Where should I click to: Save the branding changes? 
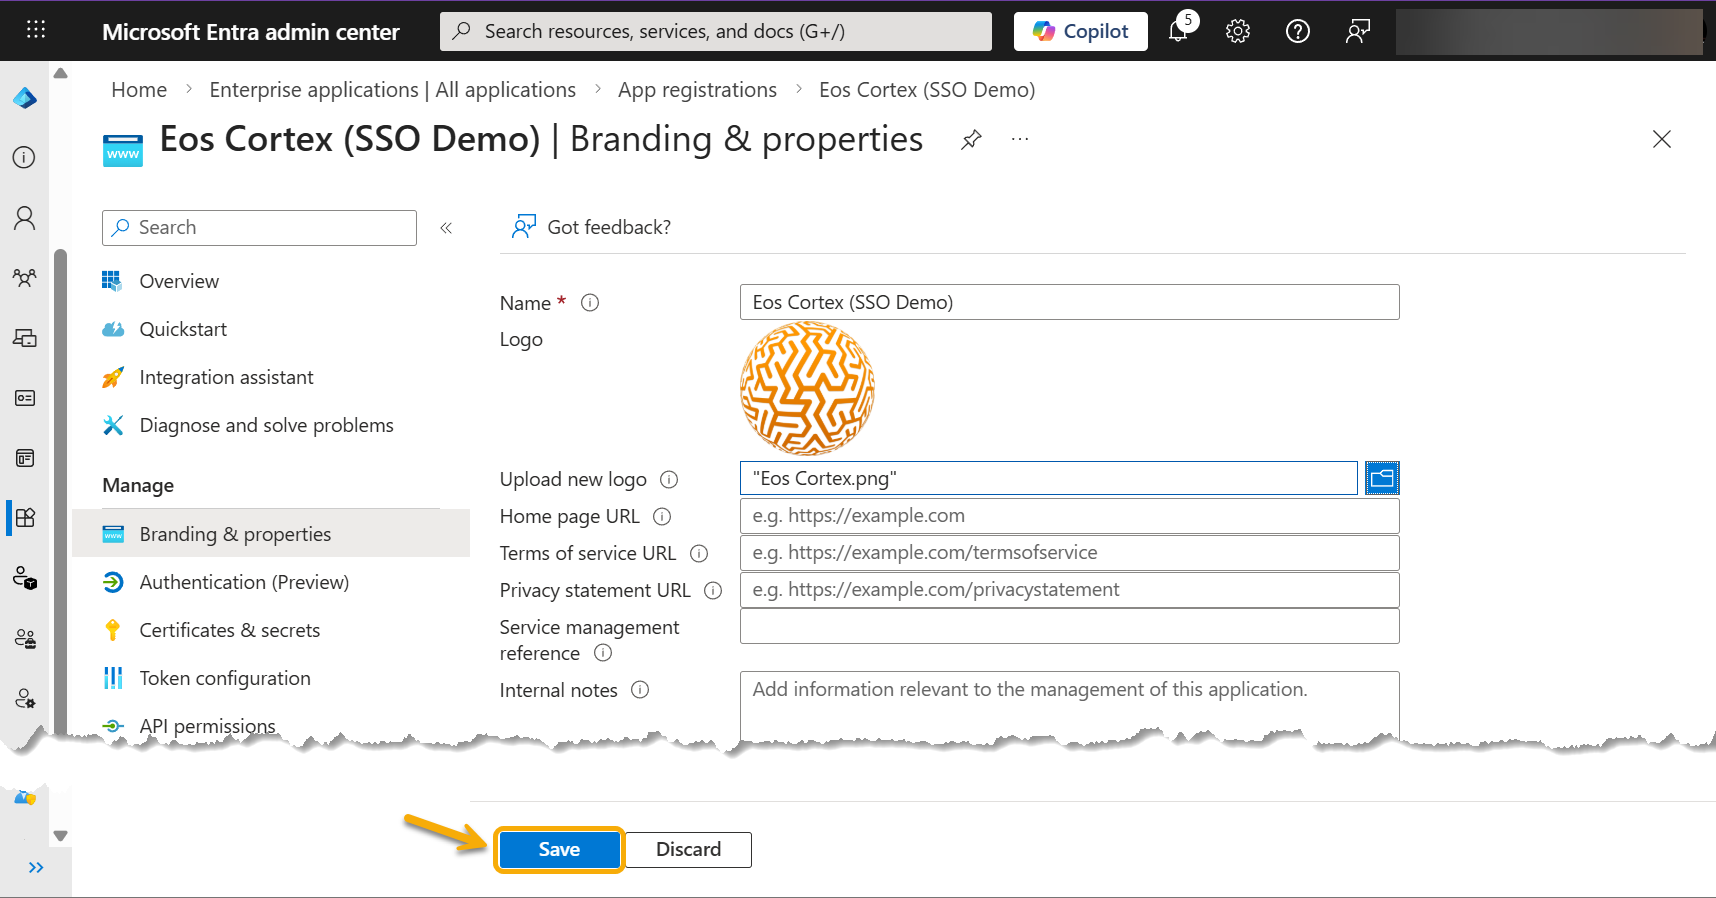559,850
